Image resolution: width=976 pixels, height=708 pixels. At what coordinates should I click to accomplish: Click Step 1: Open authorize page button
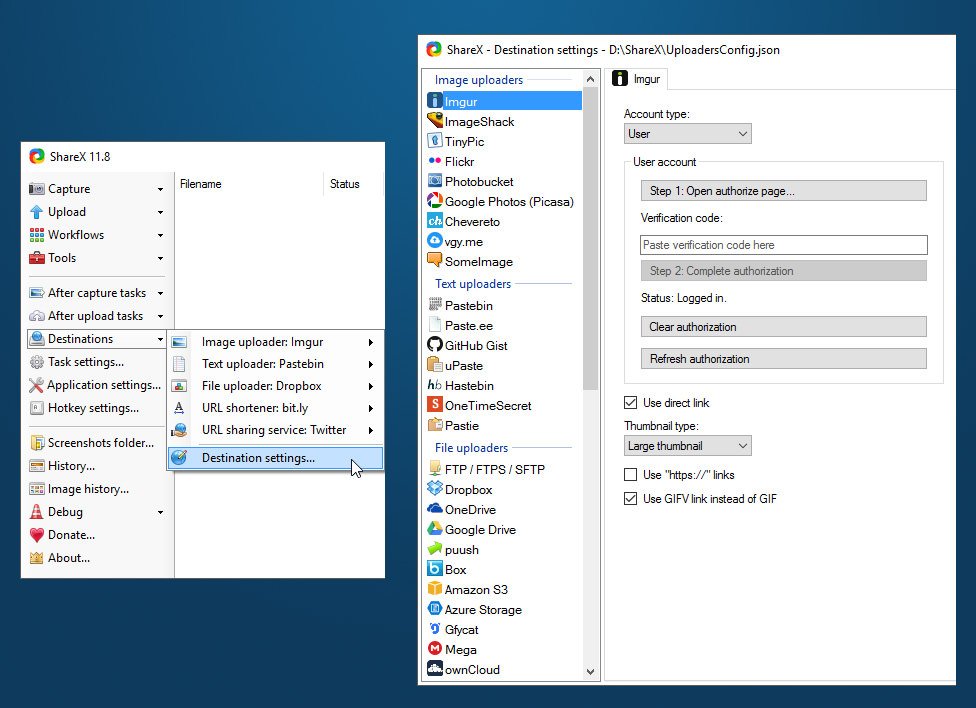point(784,191)
